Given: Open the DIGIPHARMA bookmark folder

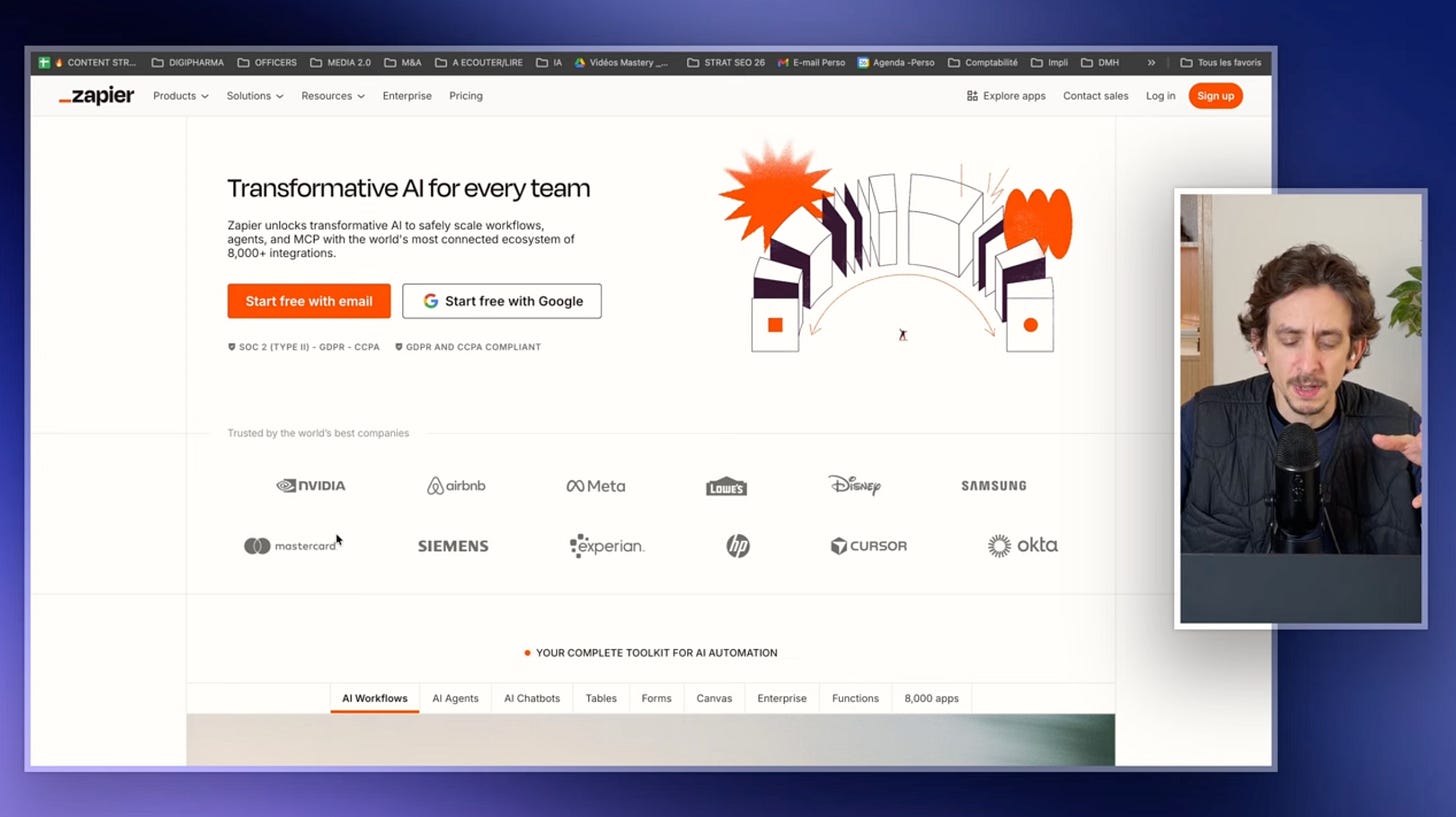Looking at the screenshot, I should (x=188, y=62).
